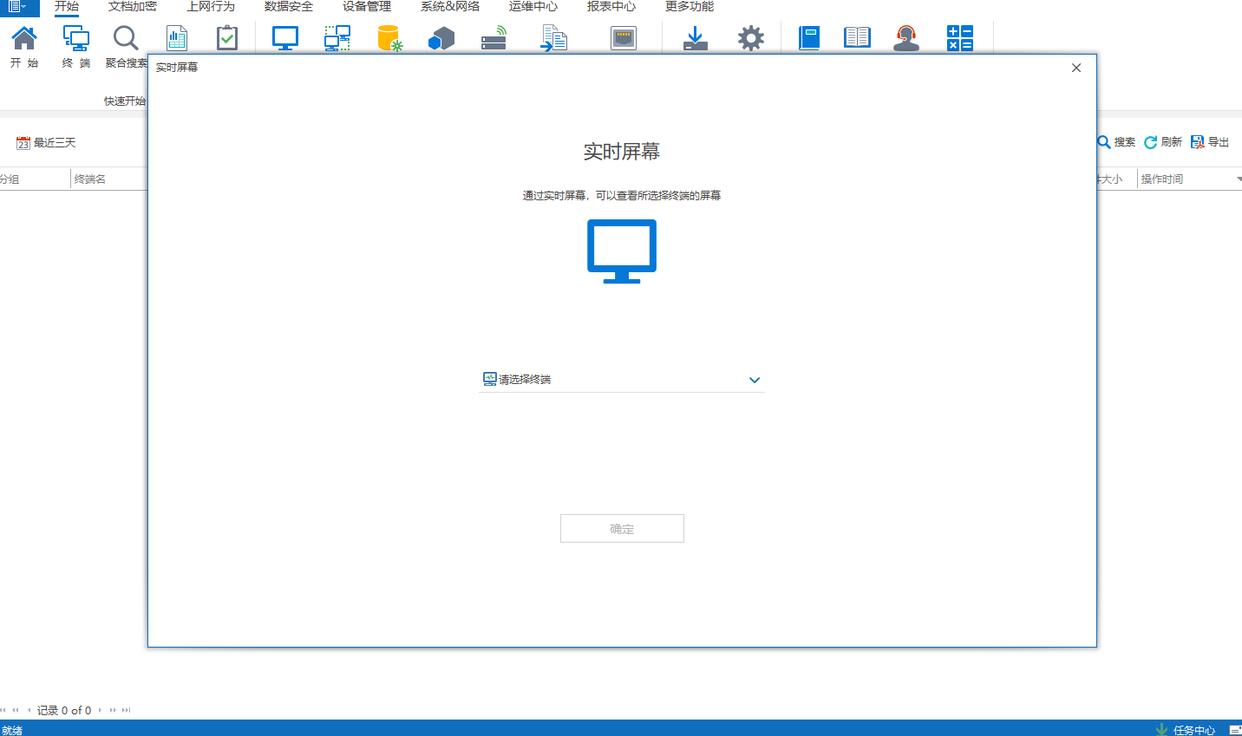Click the 就绪 status text

[11, 730]
